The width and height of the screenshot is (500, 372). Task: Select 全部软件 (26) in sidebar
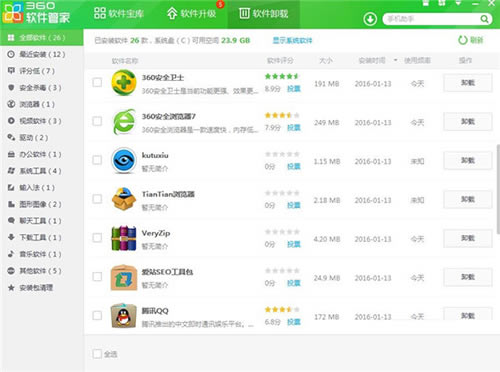click(x=42, y=38)
